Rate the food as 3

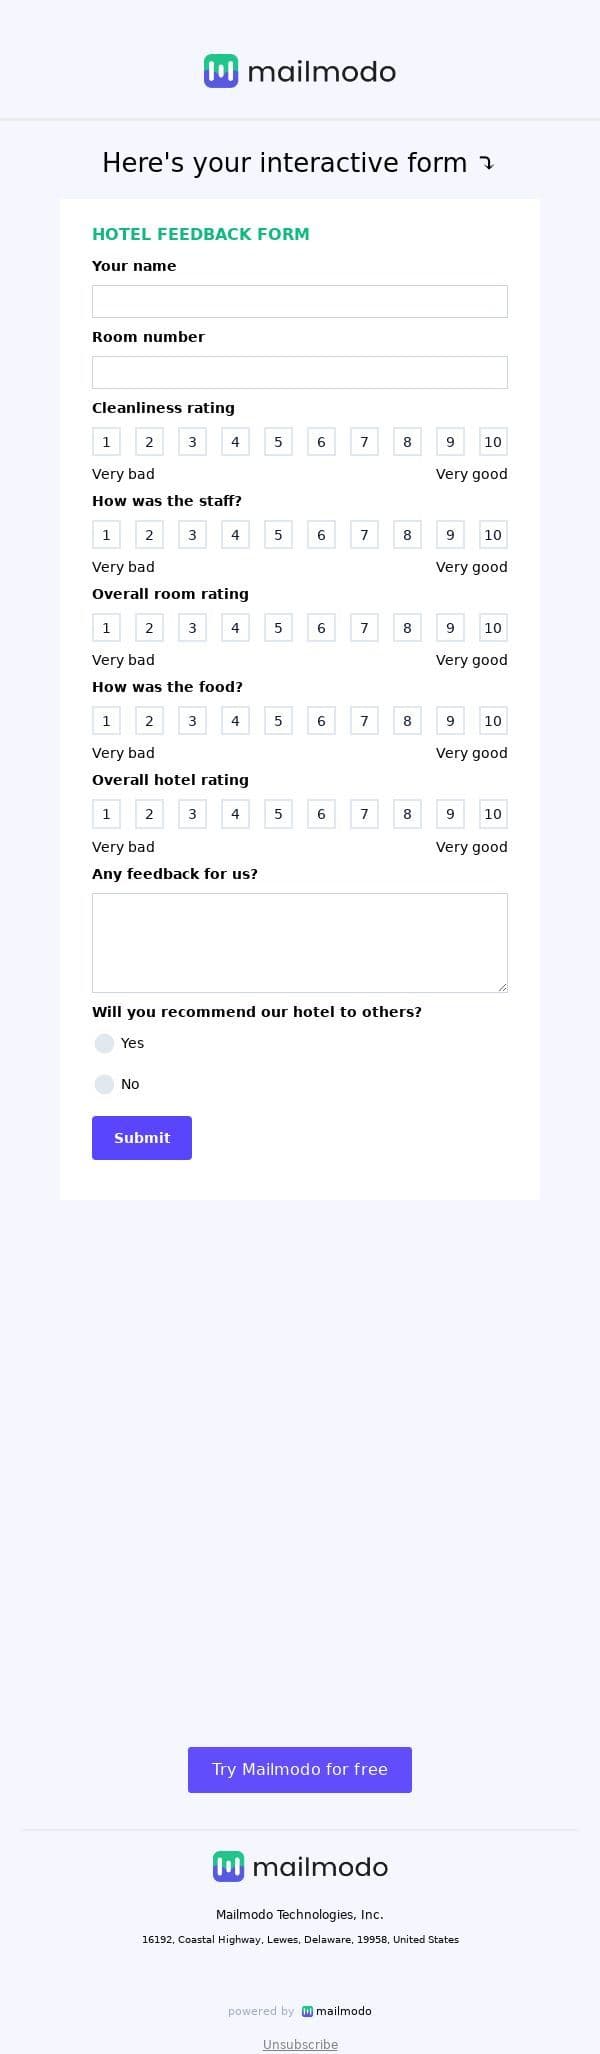click(192, 721)
